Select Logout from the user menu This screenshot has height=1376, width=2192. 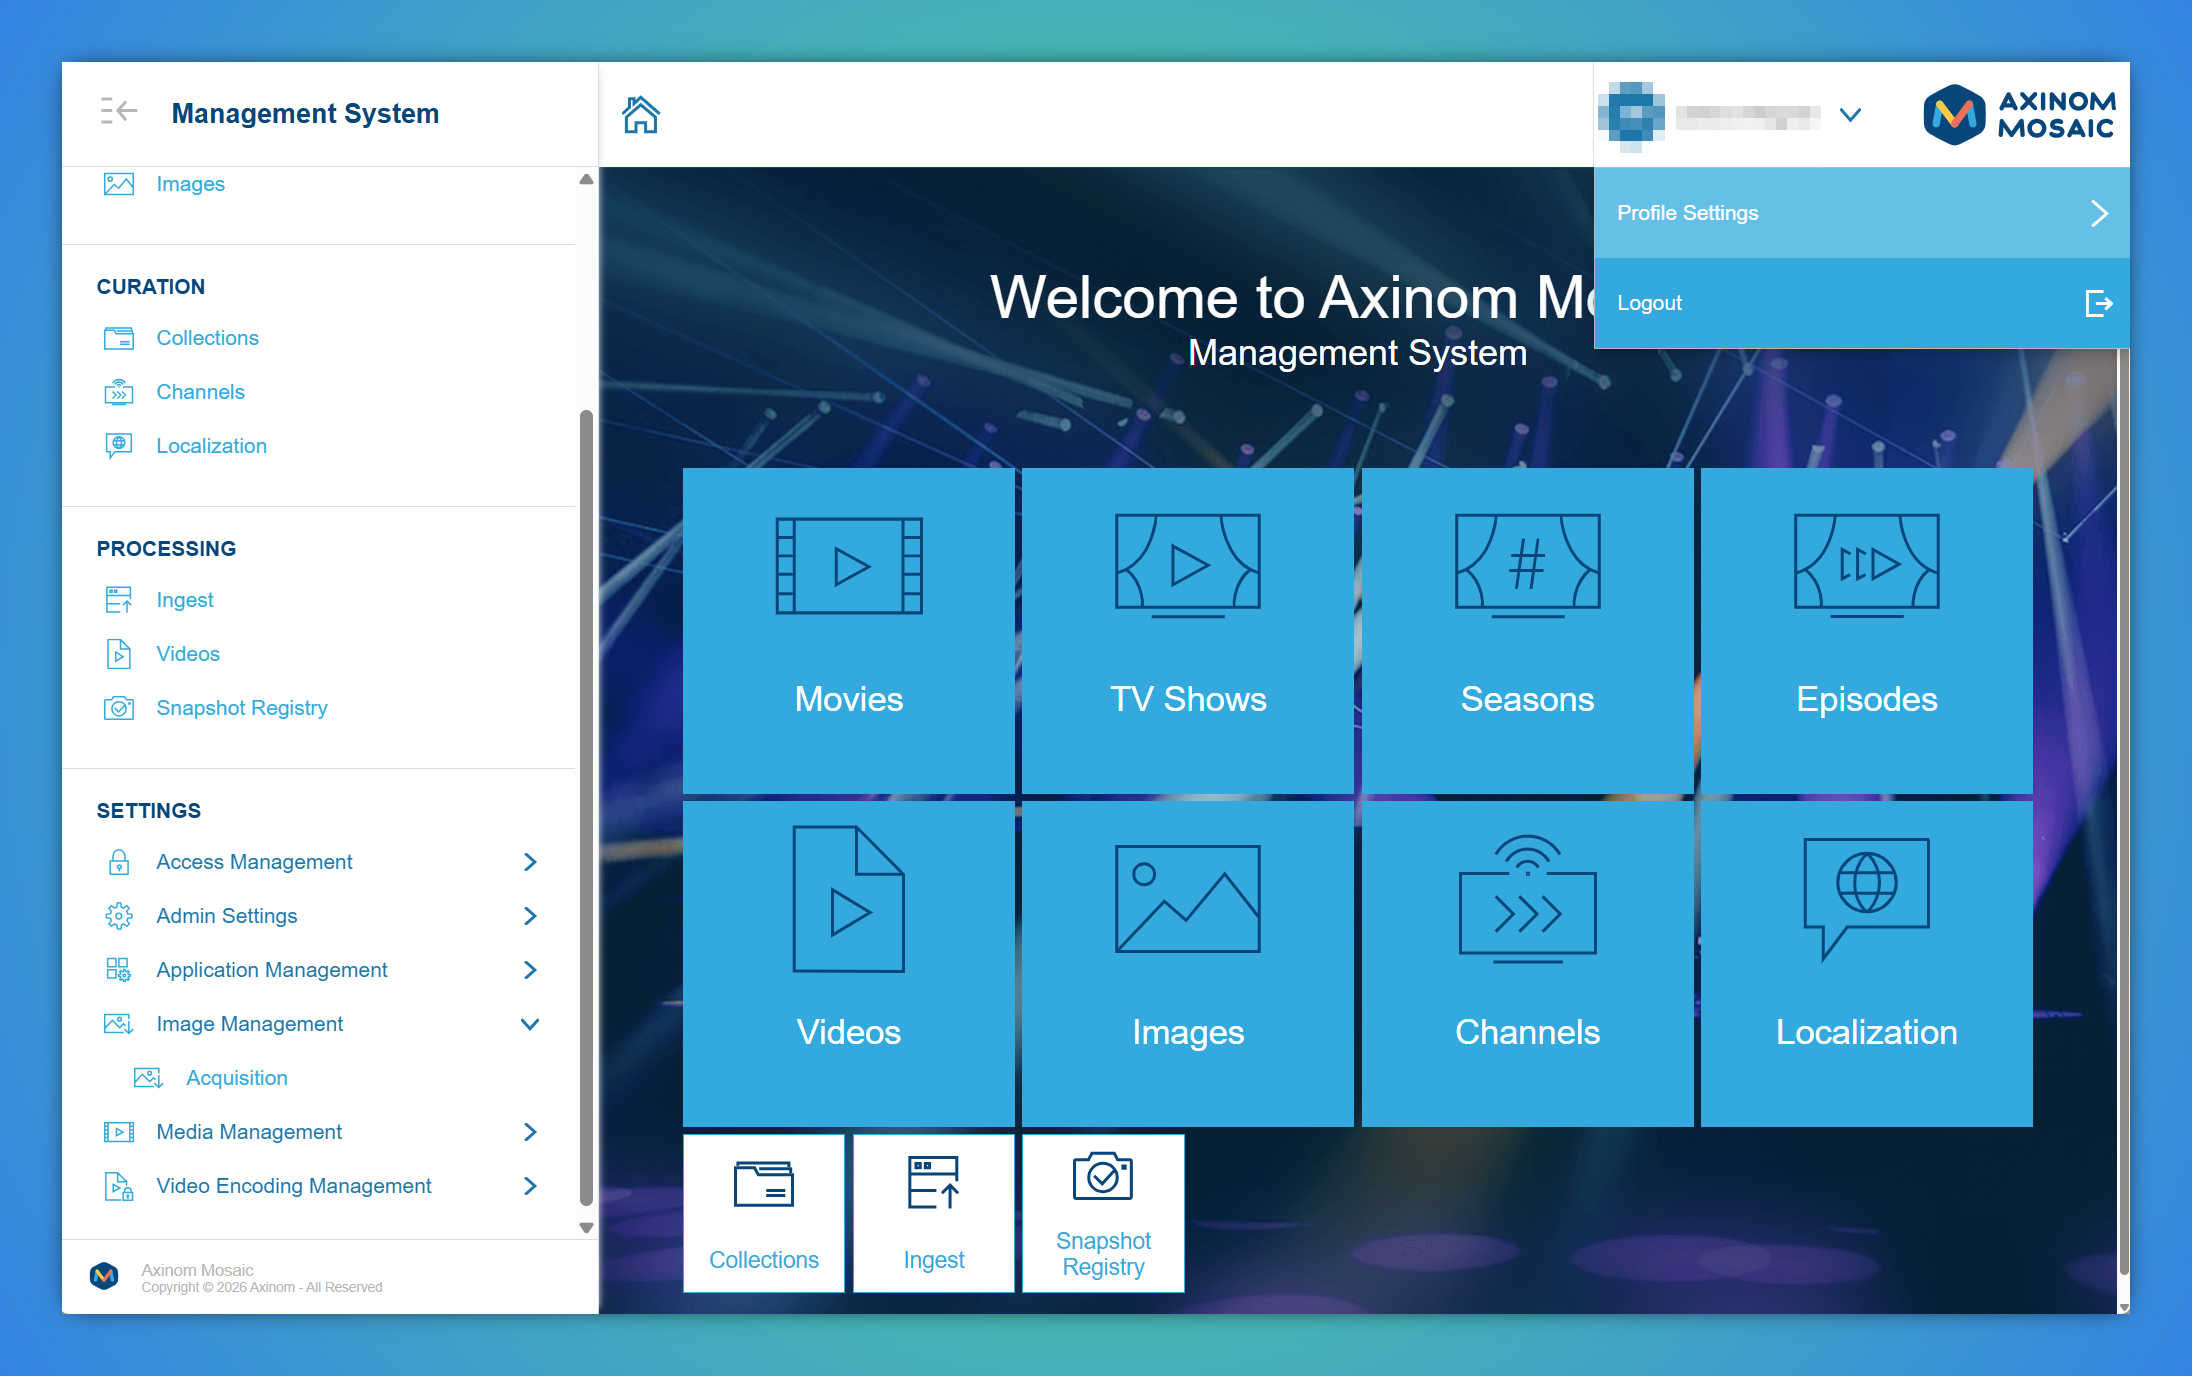[1861, 303]
